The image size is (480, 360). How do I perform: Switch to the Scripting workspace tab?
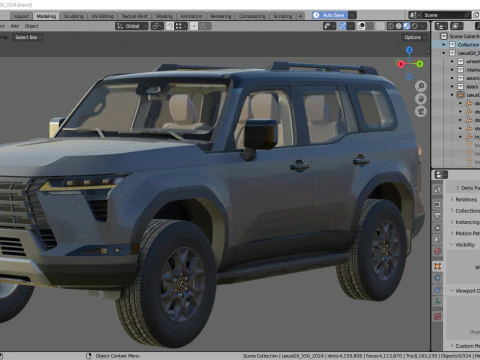[x=283, y=16]
